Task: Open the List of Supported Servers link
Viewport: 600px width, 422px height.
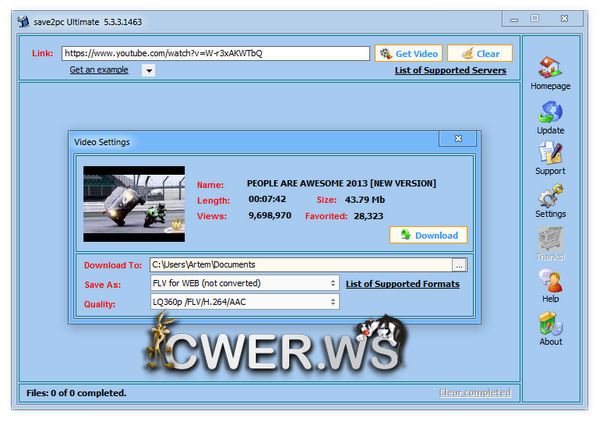Action: point(449,71)
